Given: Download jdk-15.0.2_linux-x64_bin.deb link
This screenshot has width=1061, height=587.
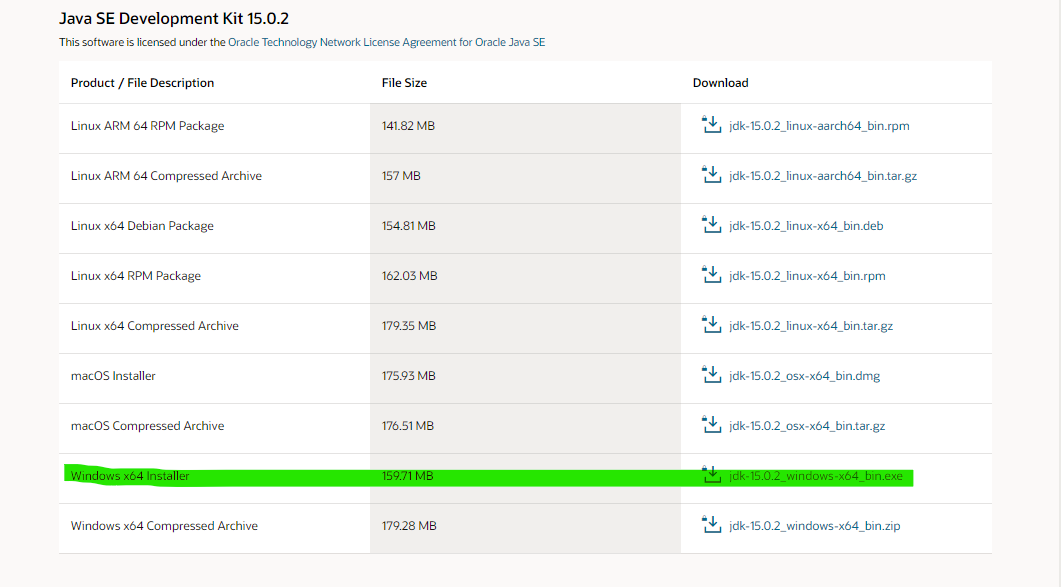Looking at the screenshot, I should pyautogui.click(x=806, y=226).
